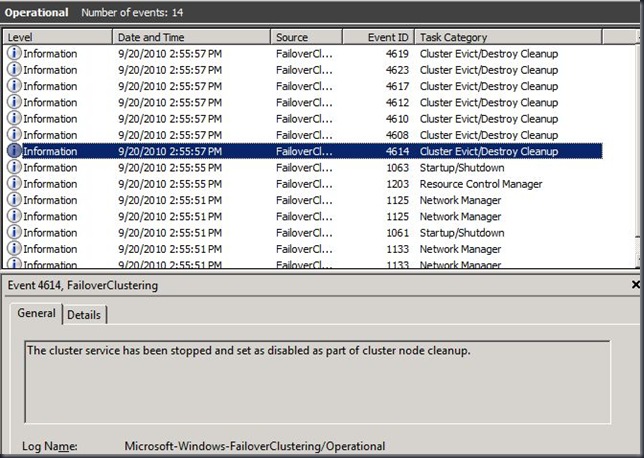Click info icon of event 4612 row
Image resolution: width=644 pixels, height=458 pixels.
14,102
